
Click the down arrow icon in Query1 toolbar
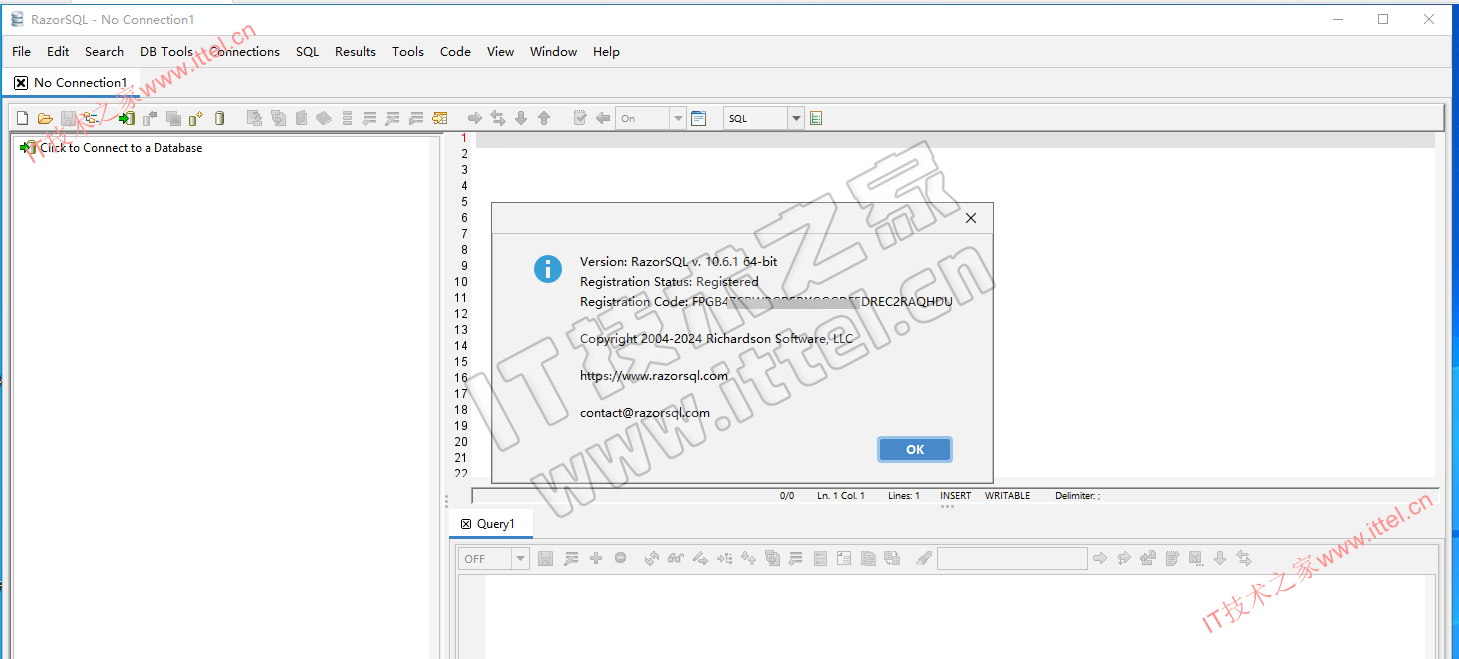click(x=1220, y=558)
